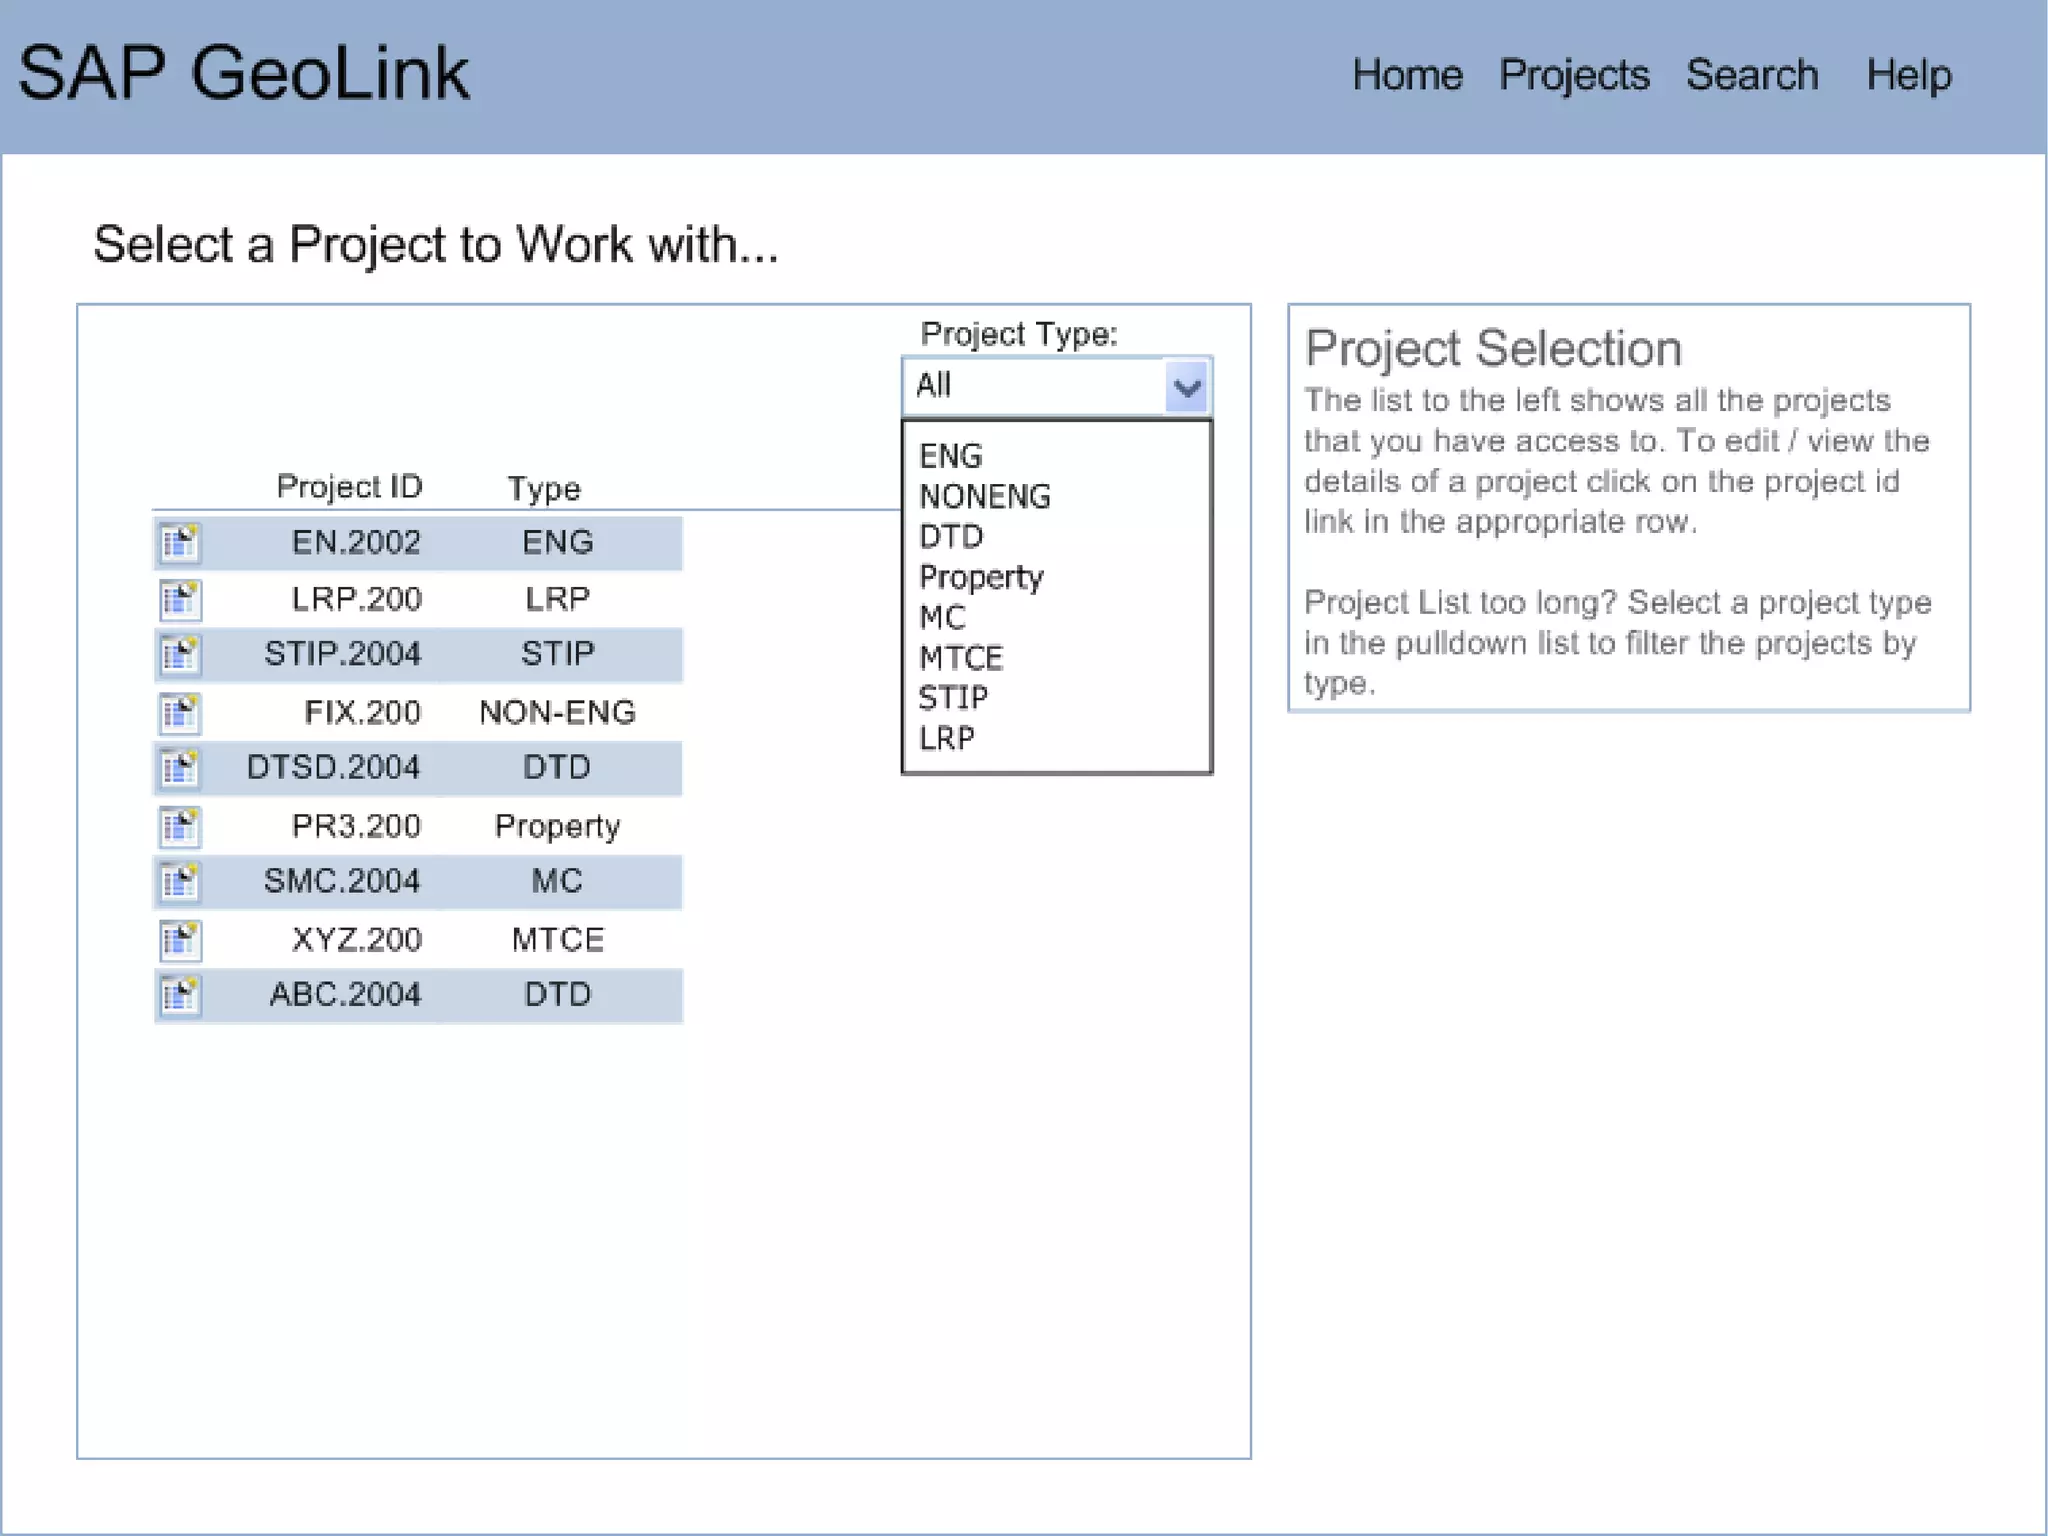Open project DTSD.2004 link
Viewport: 2048px width, 1536px height.
click(333, 767)
